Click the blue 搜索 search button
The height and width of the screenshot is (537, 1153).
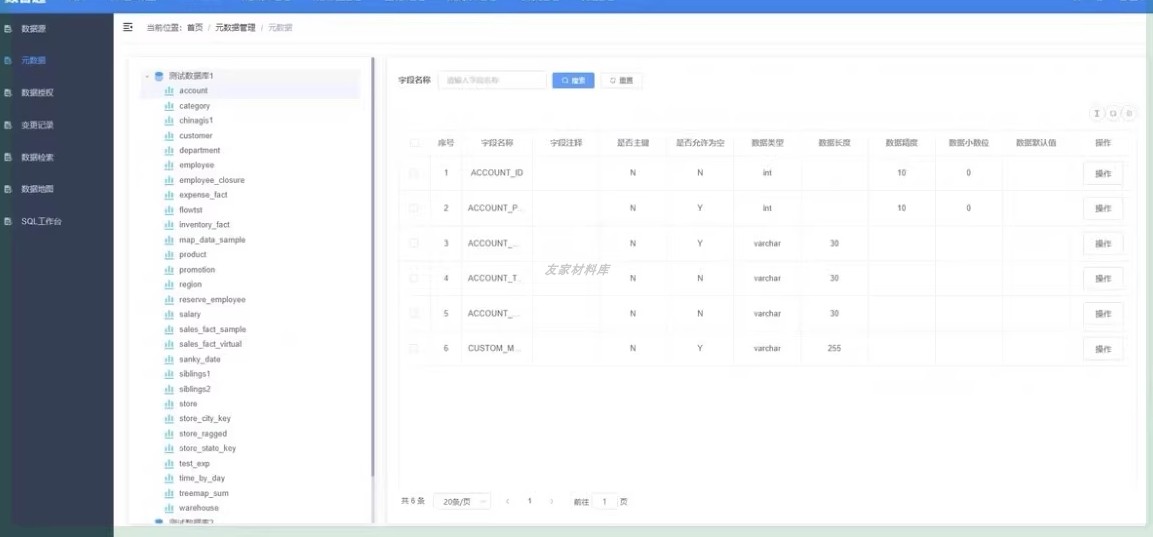[x=574, y=81]
